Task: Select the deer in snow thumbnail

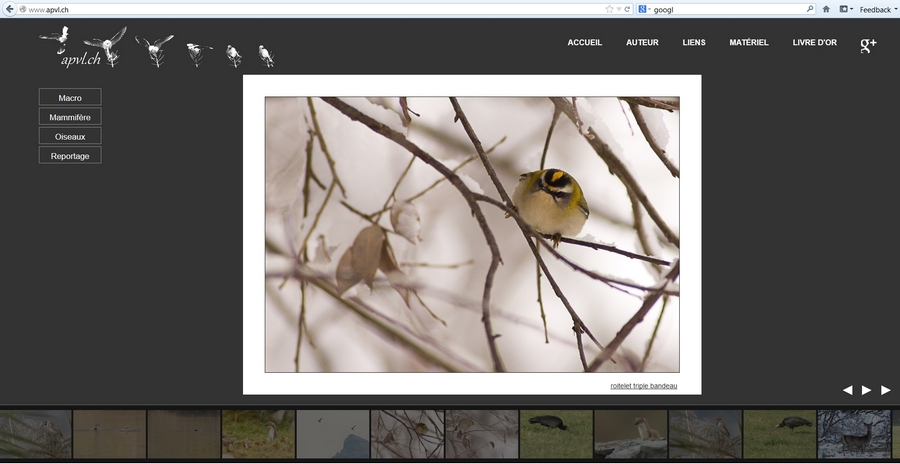Action: tap(853, 434)
